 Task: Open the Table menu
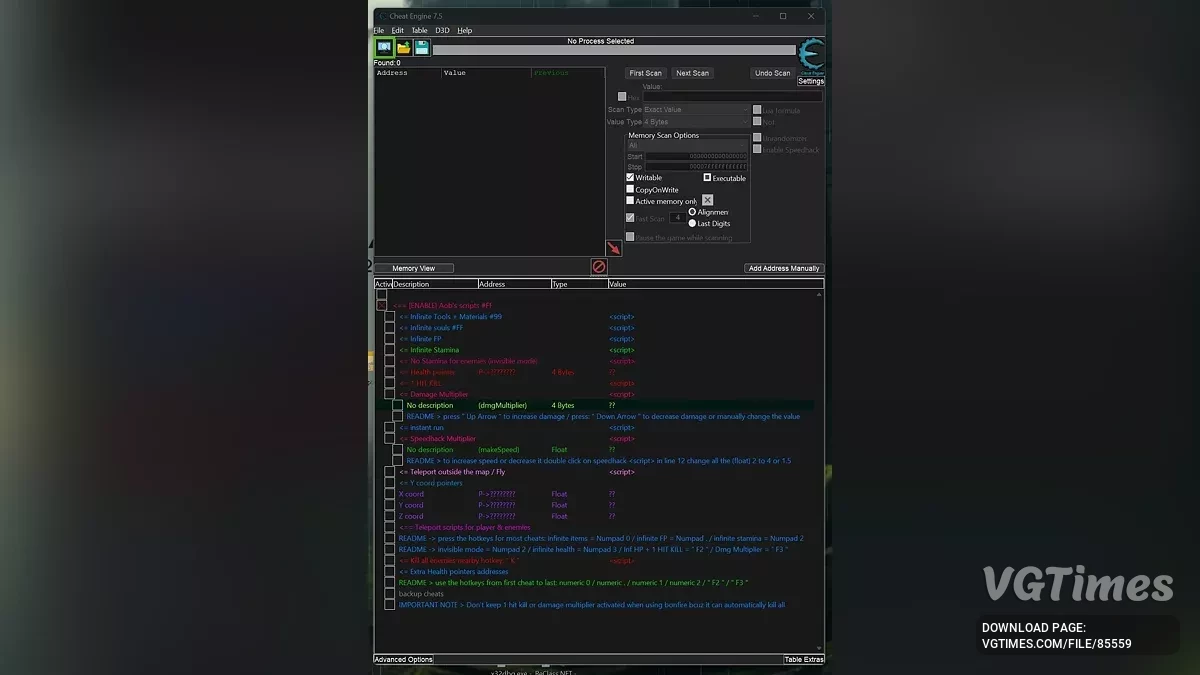tap(420, 30)
